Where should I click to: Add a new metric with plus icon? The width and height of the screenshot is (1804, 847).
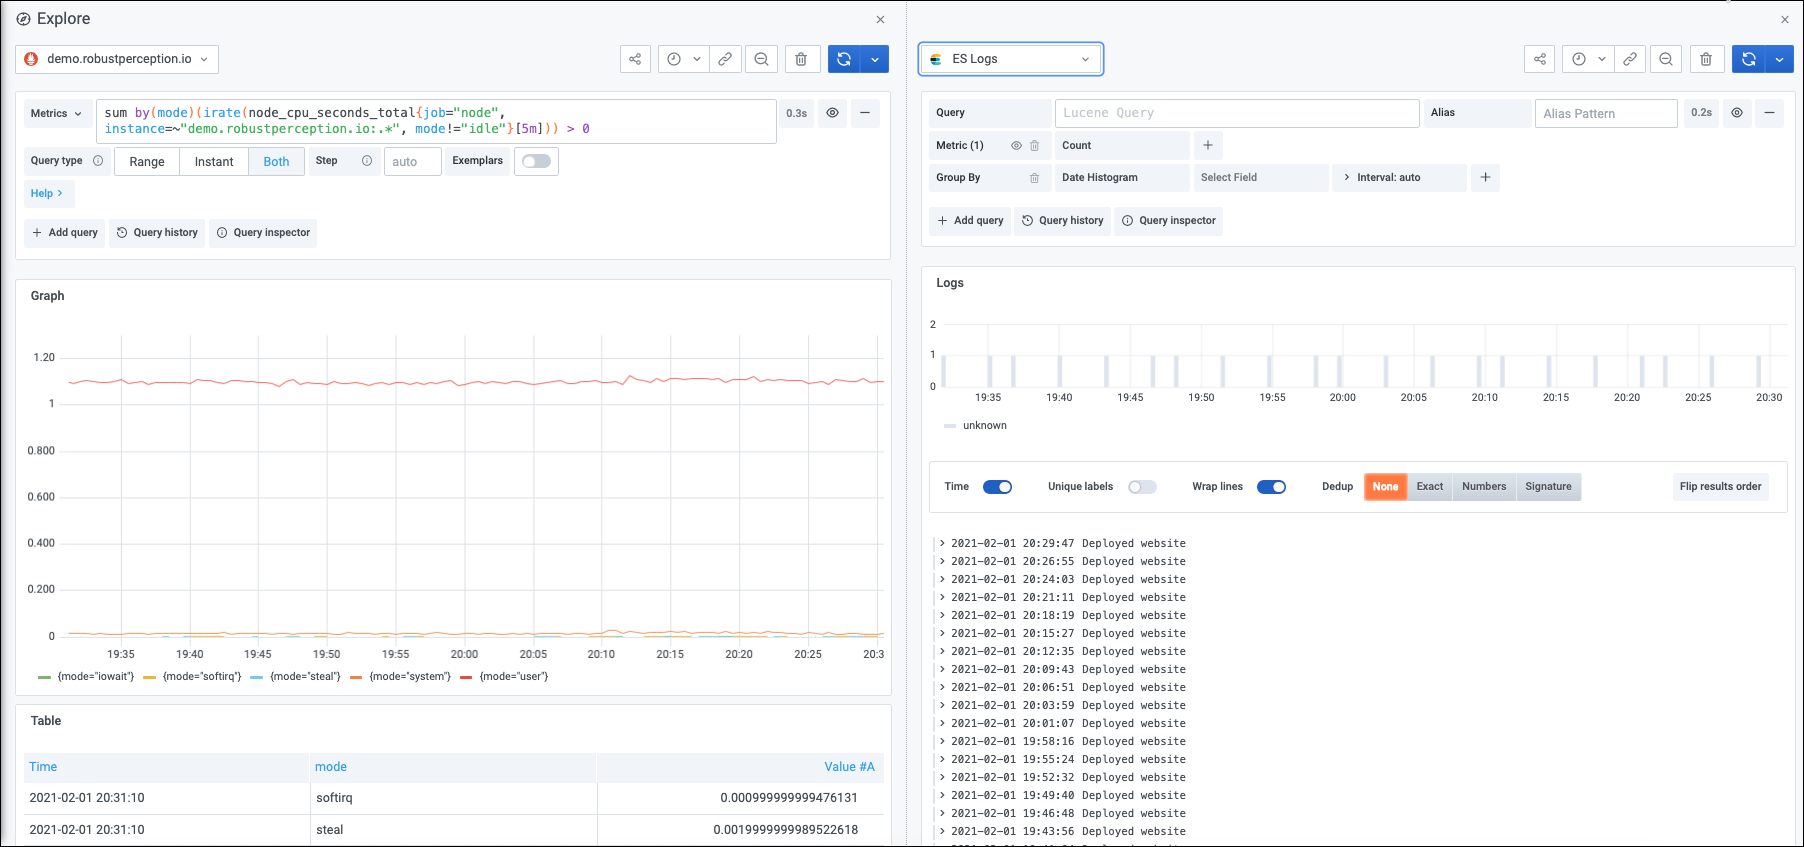coord(1207,146)
